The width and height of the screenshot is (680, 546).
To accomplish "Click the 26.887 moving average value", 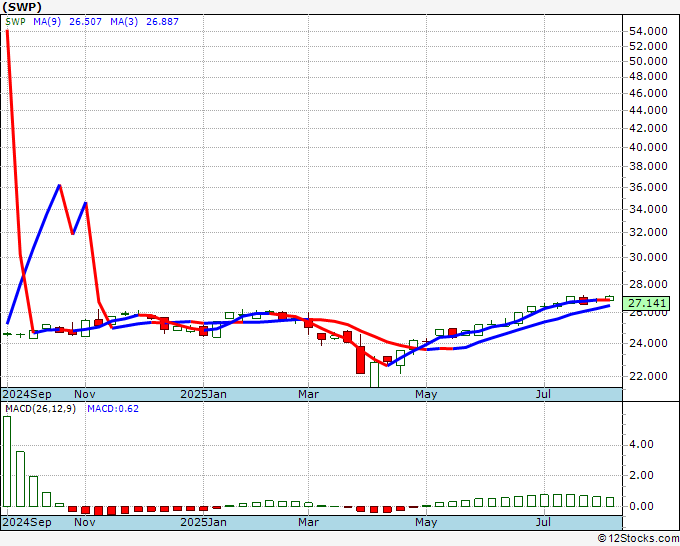I will click(x=162, y=22).
